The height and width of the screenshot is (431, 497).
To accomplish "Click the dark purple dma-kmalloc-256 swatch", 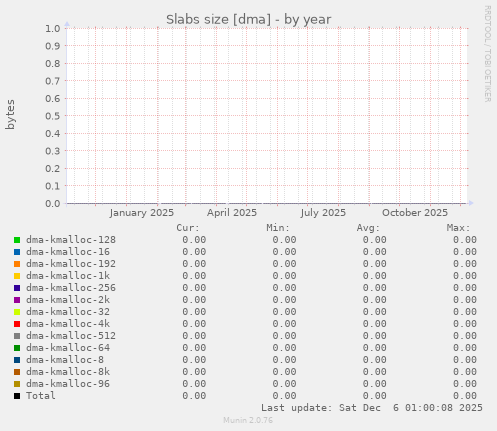I will tap(17, 288).
